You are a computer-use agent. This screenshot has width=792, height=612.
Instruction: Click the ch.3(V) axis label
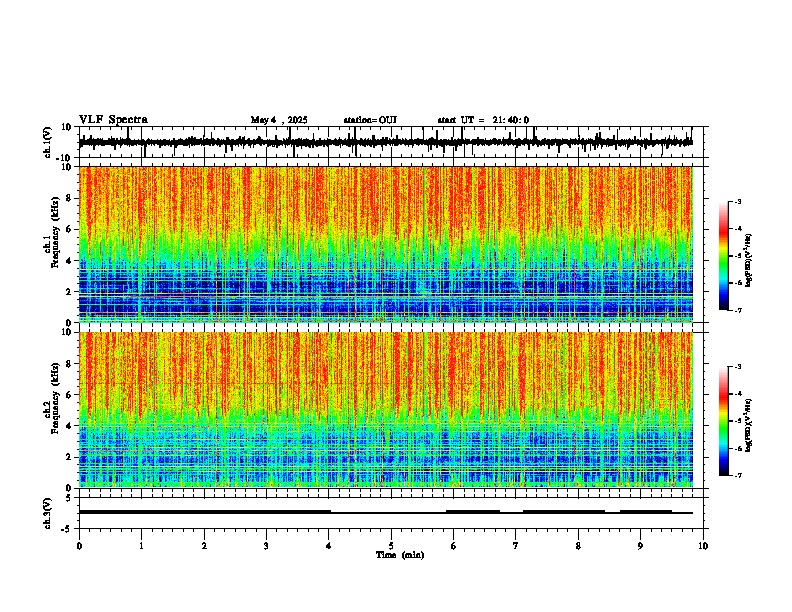(48, 513)
